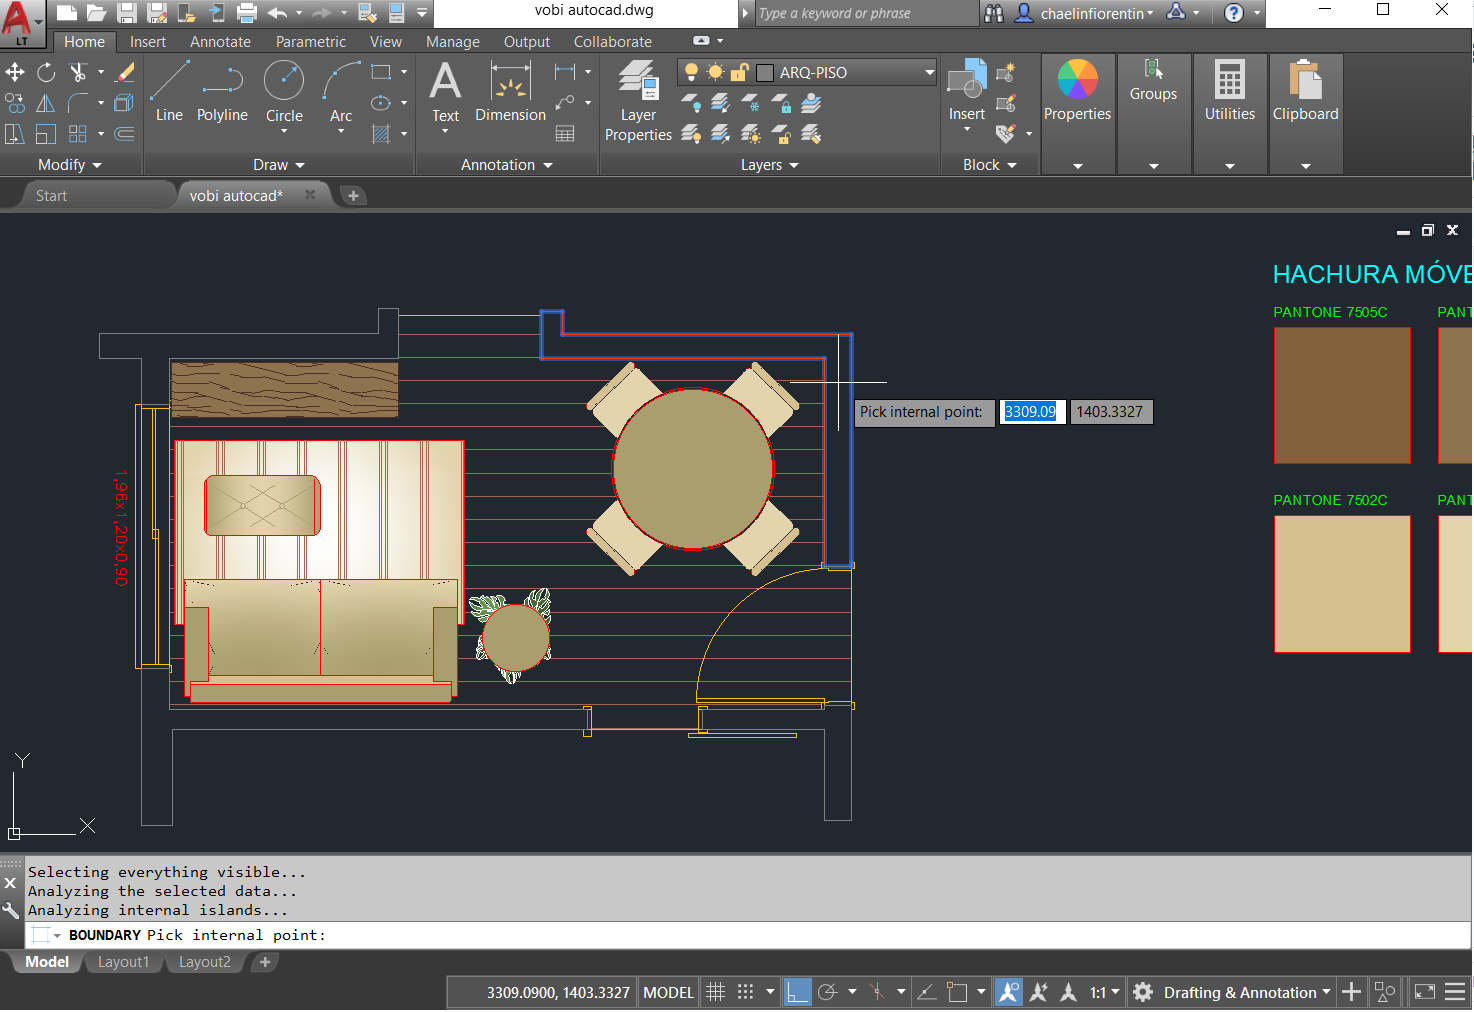This screenshot has width=1474, height=1012.
Task: Open the Annotate ribbon tab
Action: pos(220,42)
